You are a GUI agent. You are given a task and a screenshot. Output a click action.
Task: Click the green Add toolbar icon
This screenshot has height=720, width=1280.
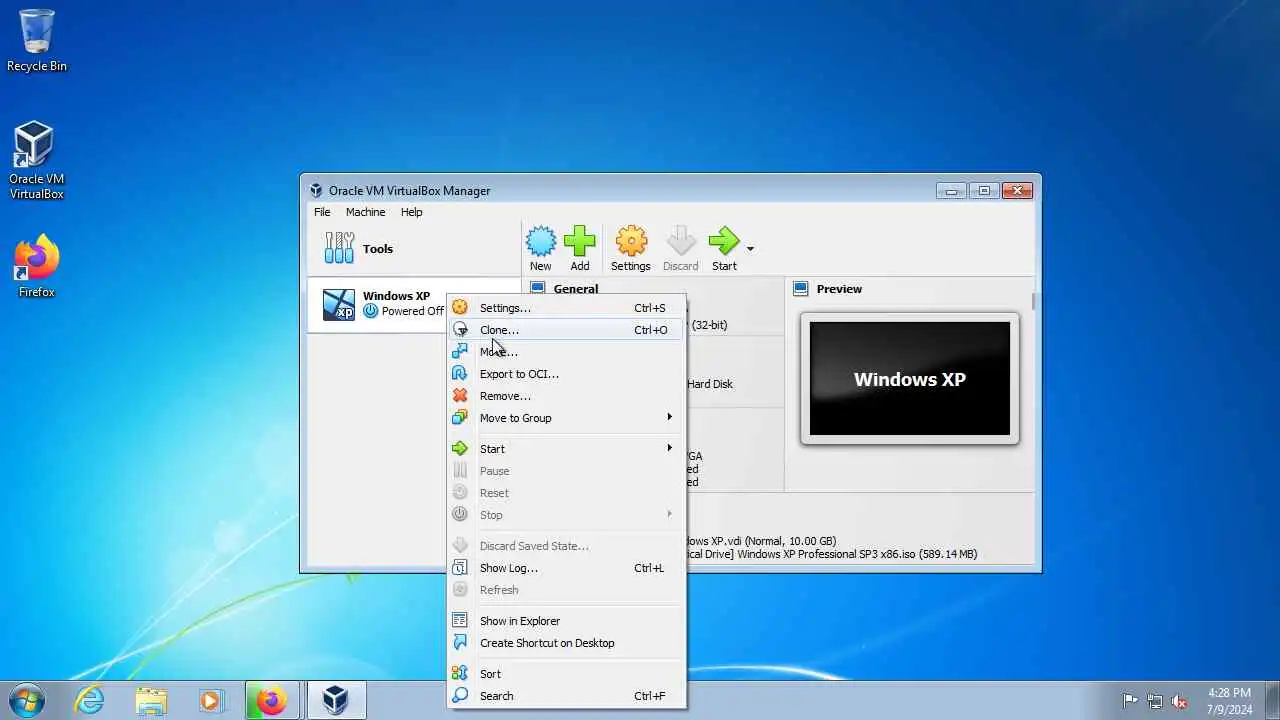(580, 248)
